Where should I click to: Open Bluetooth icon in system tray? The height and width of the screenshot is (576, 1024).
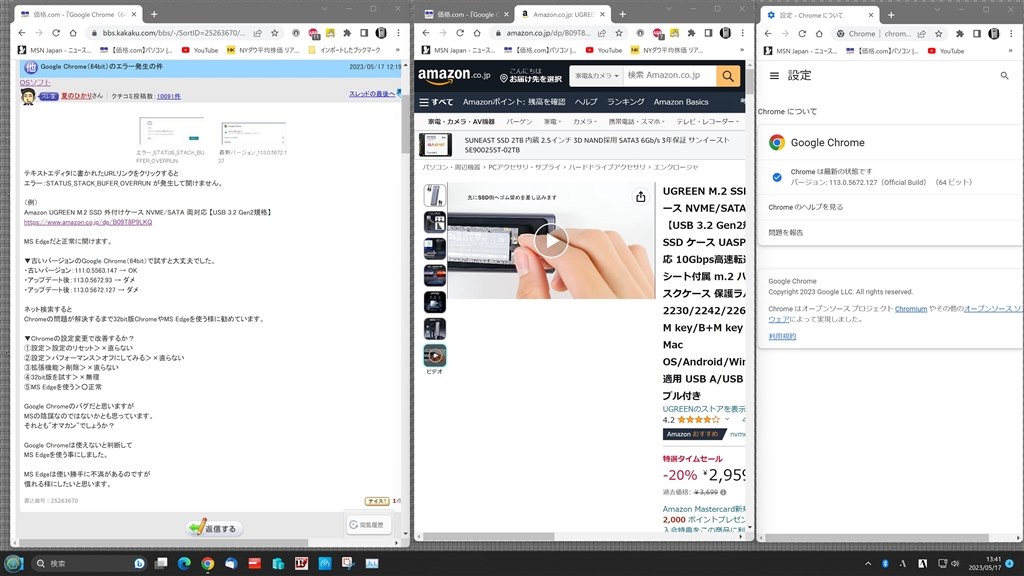(x=886, y=563)
